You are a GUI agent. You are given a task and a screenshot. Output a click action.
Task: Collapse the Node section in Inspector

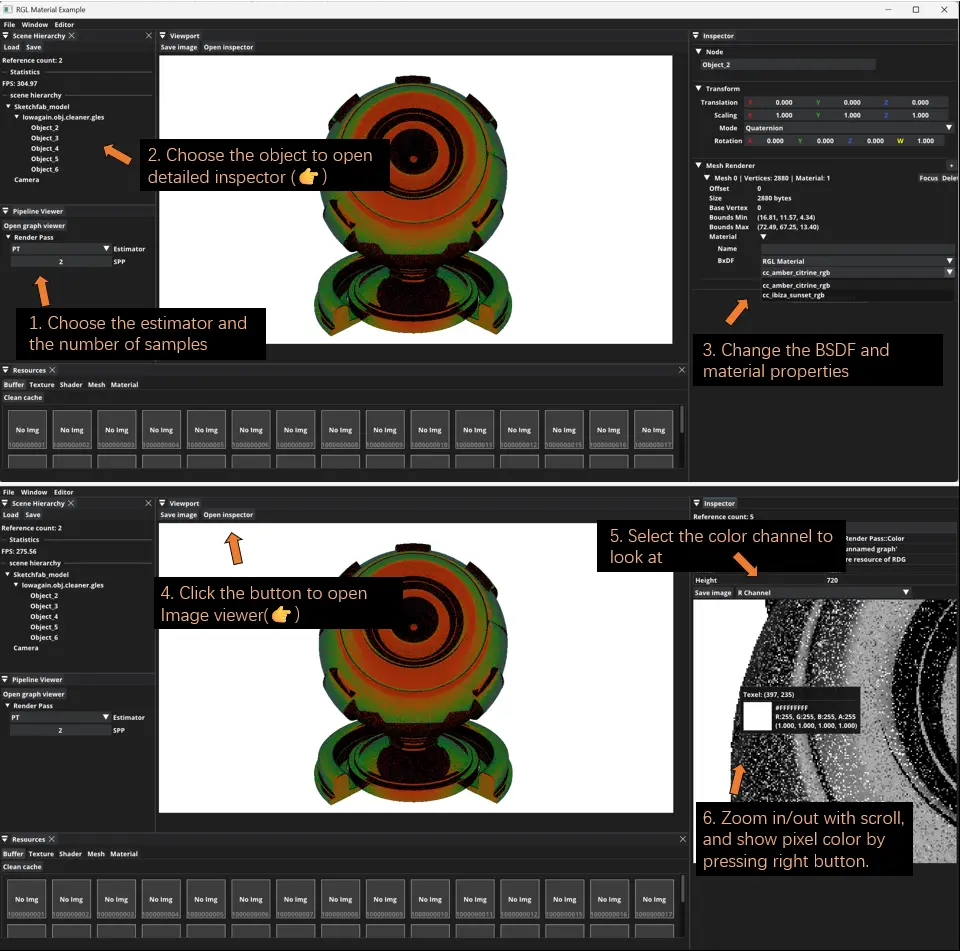699,52
